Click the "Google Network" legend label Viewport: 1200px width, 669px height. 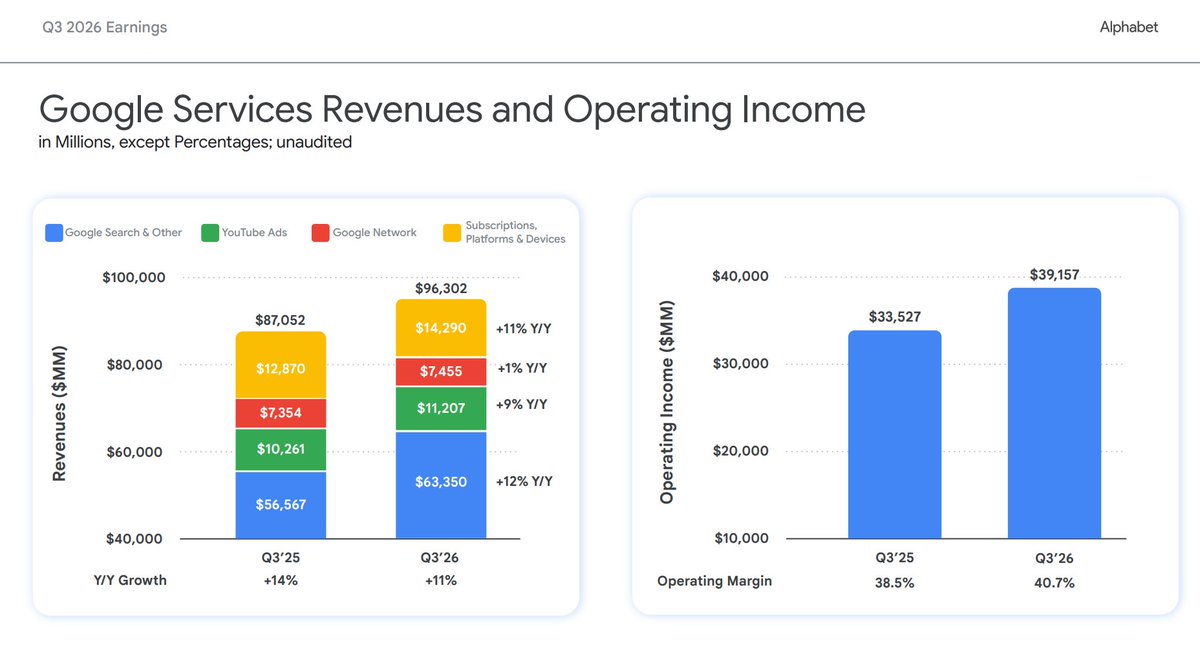tap(375, 232)
